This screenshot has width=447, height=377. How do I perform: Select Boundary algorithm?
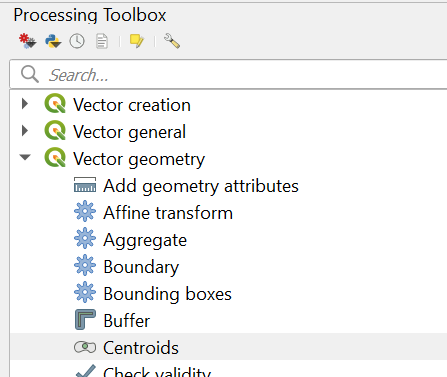(x=141, y=267)
